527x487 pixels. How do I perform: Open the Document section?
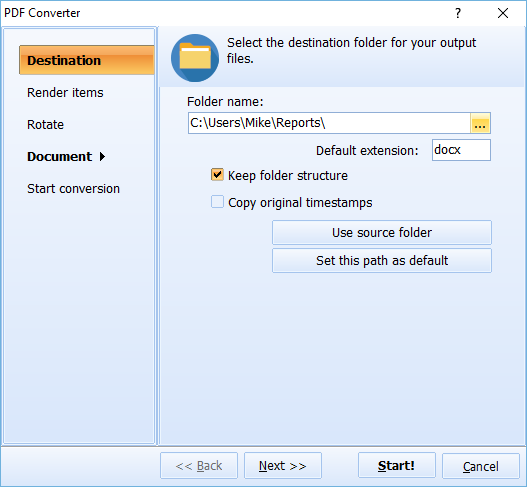(59, 157)
